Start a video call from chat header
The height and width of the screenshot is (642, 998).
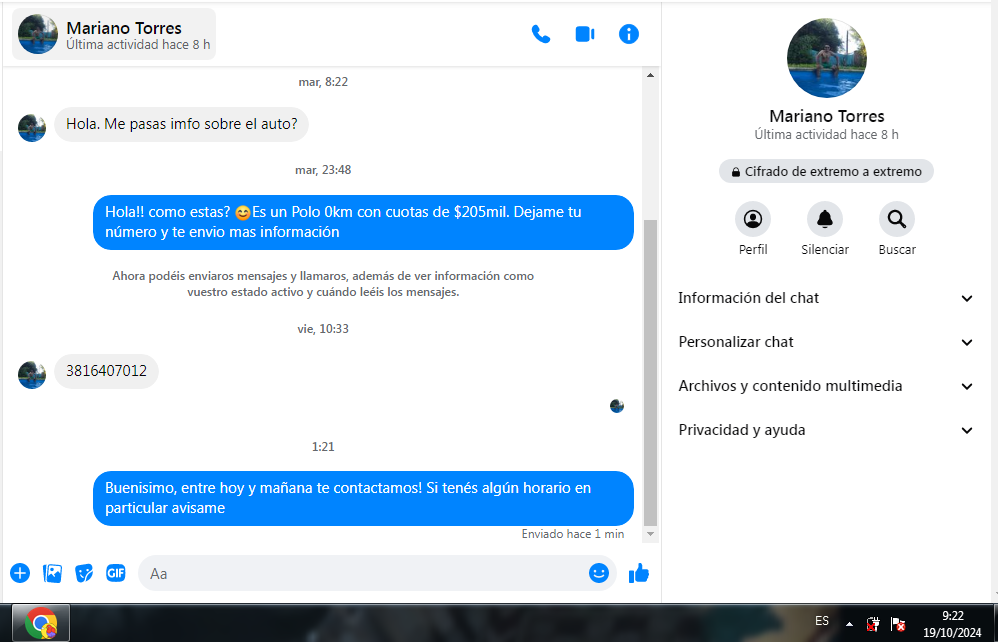585,34
